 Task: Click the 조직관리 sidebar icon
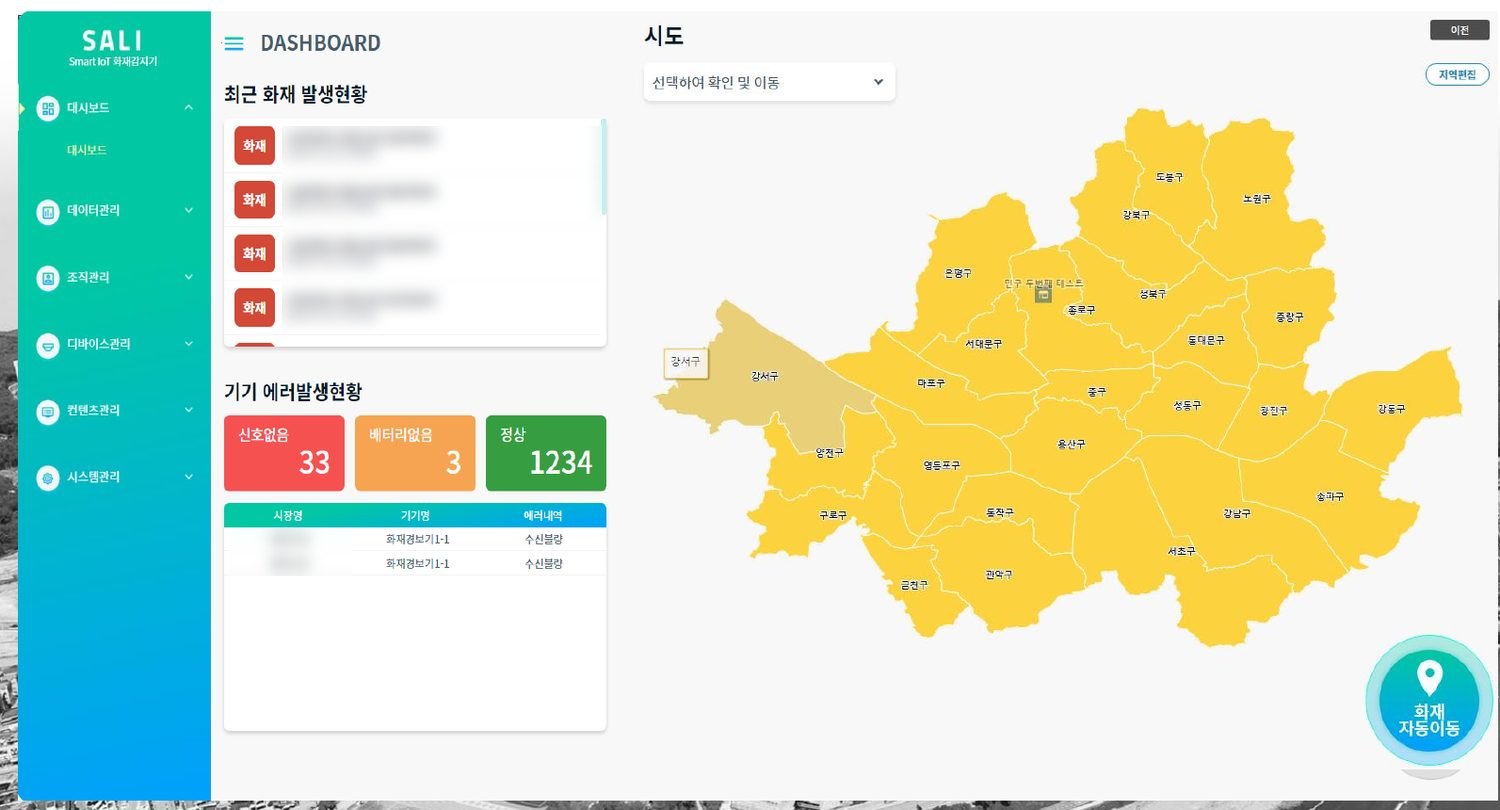[x=48, y=278]
